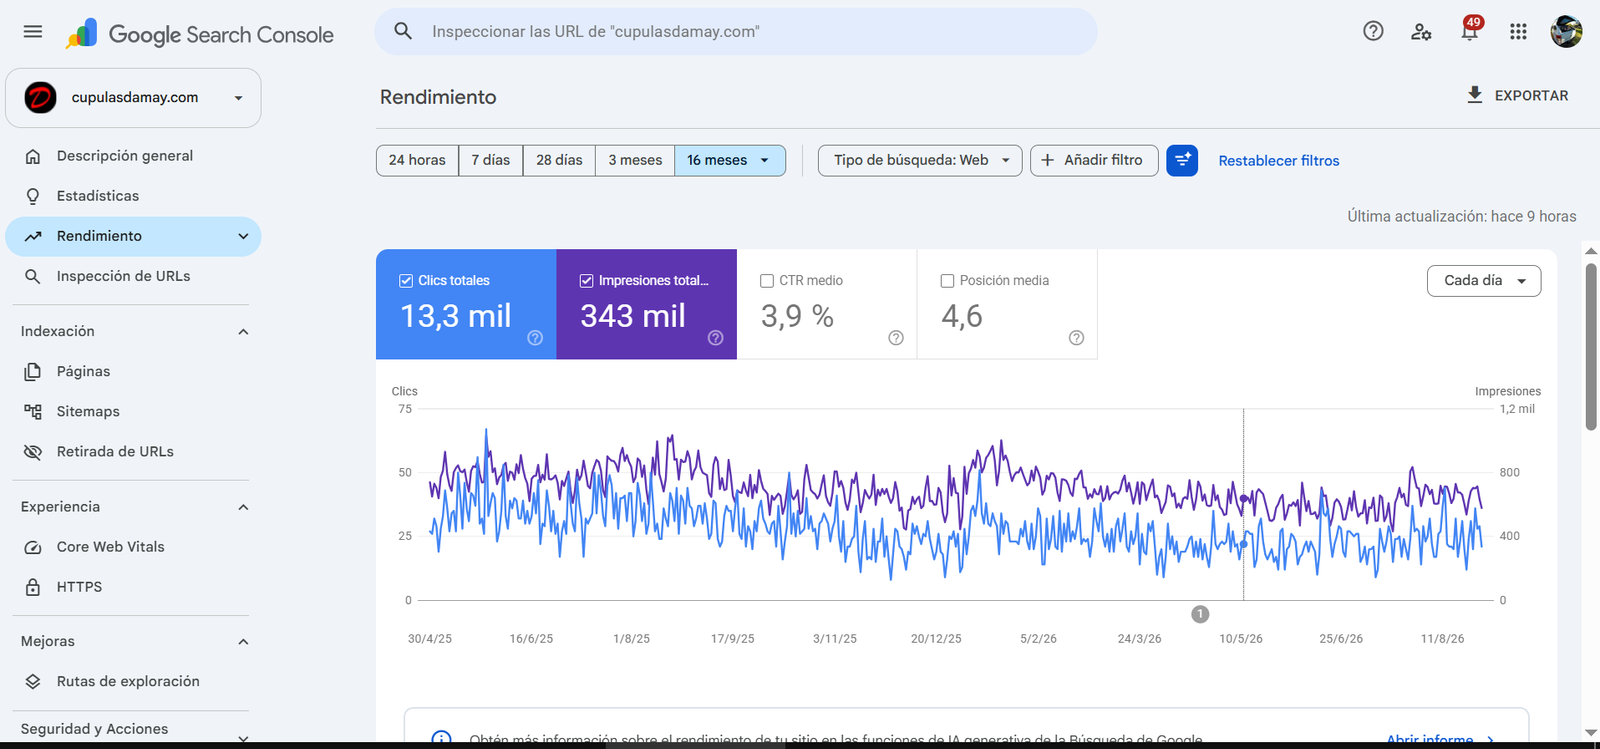Click the Google Search Console logo

point(200,34)
